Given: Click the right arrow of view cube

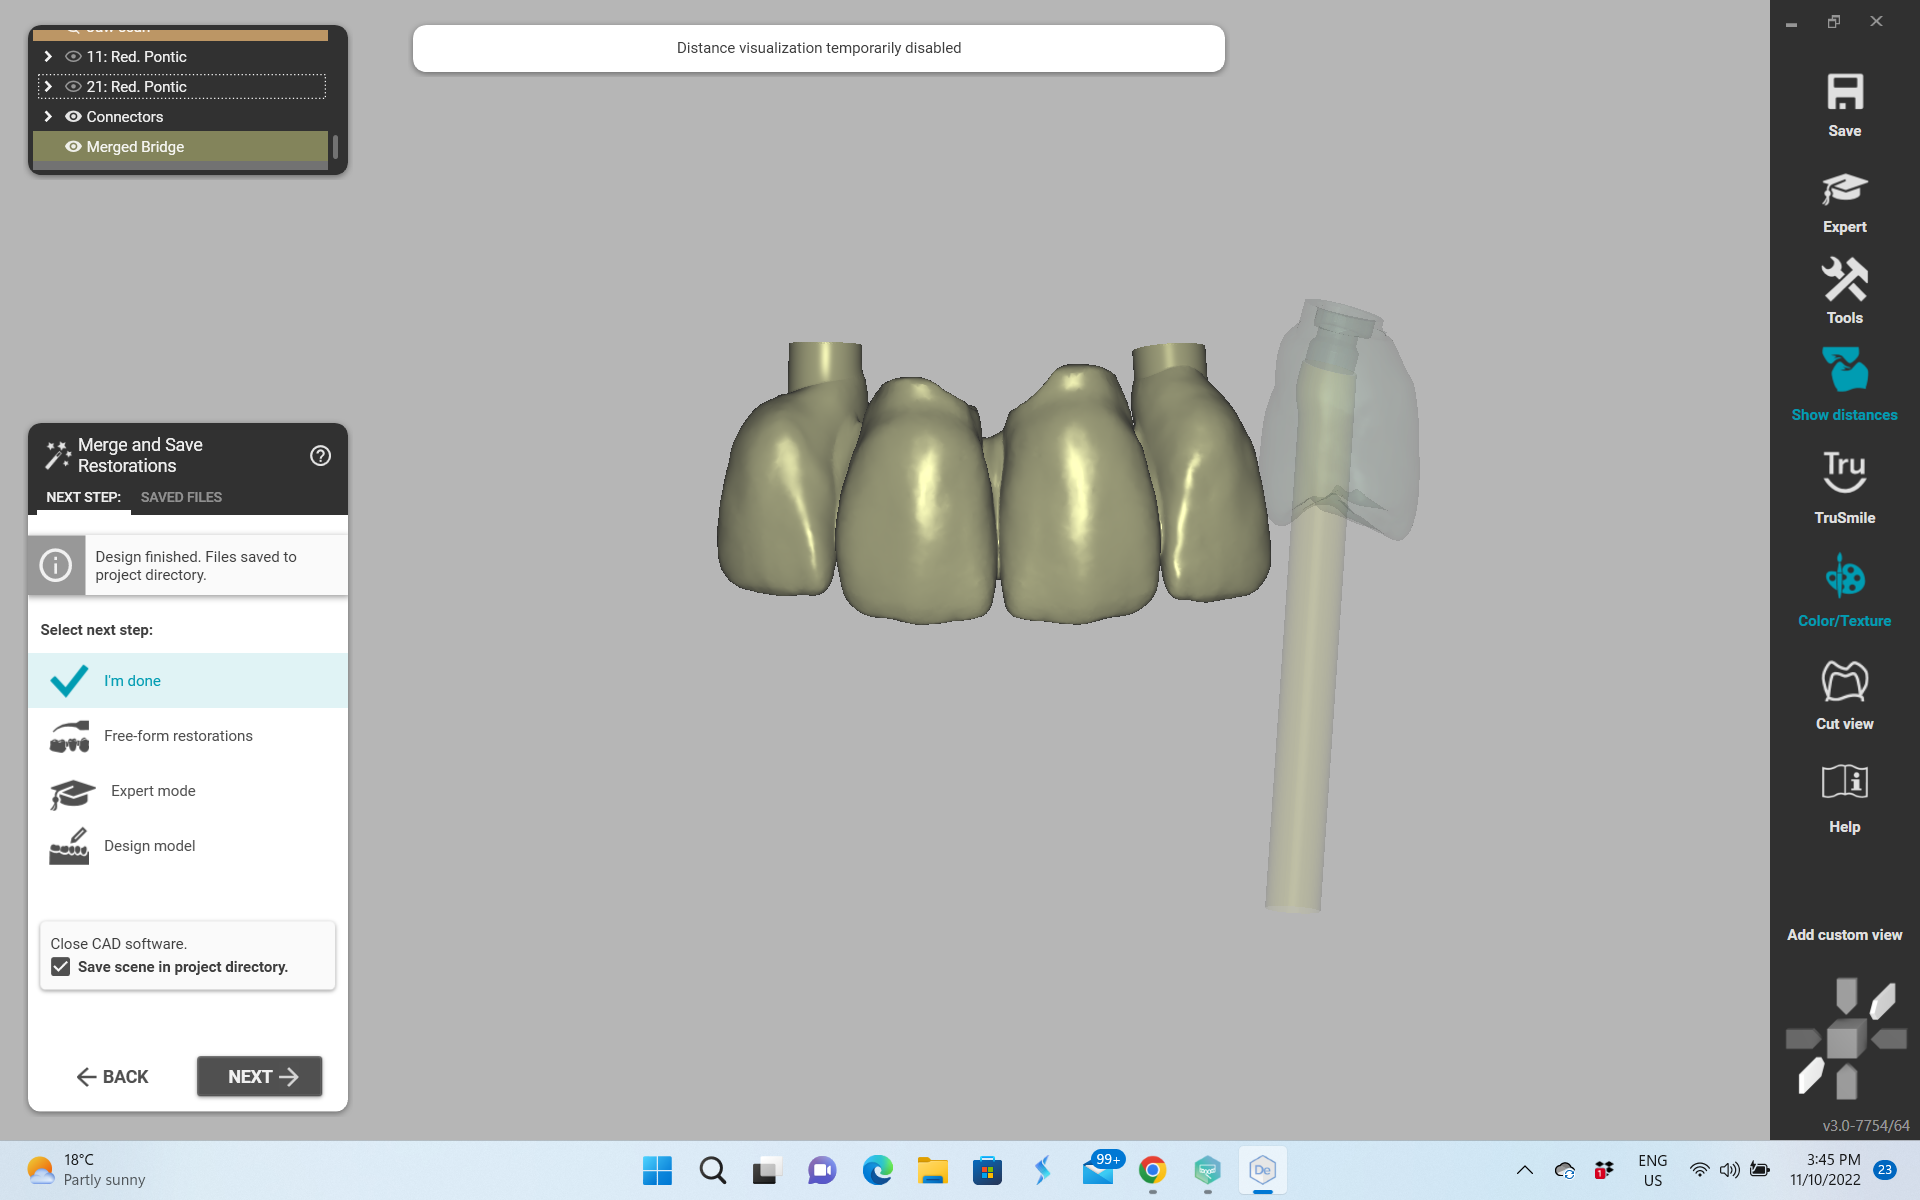Looking at the screenshot, I should click(1889, 1039).
